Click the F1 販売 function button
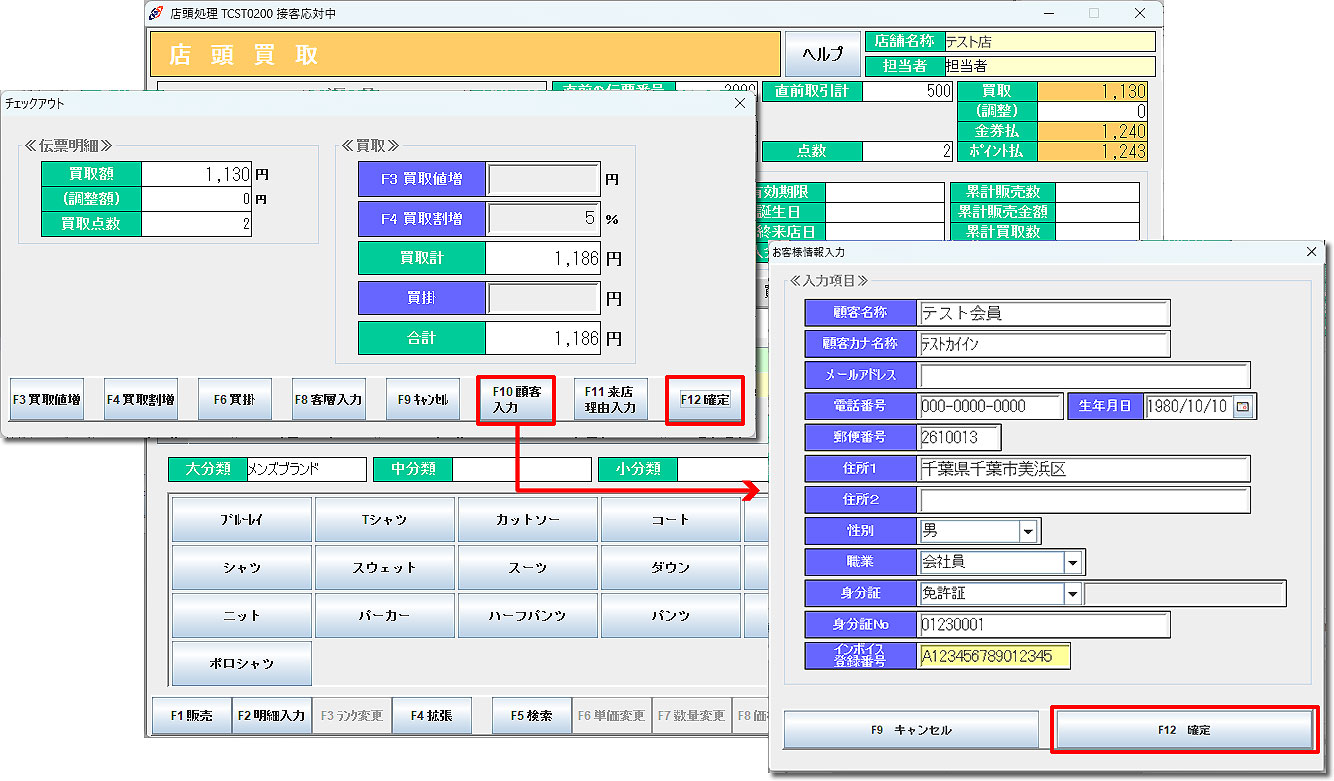Viewport: 1334px width, 781px height. [191, 716]
